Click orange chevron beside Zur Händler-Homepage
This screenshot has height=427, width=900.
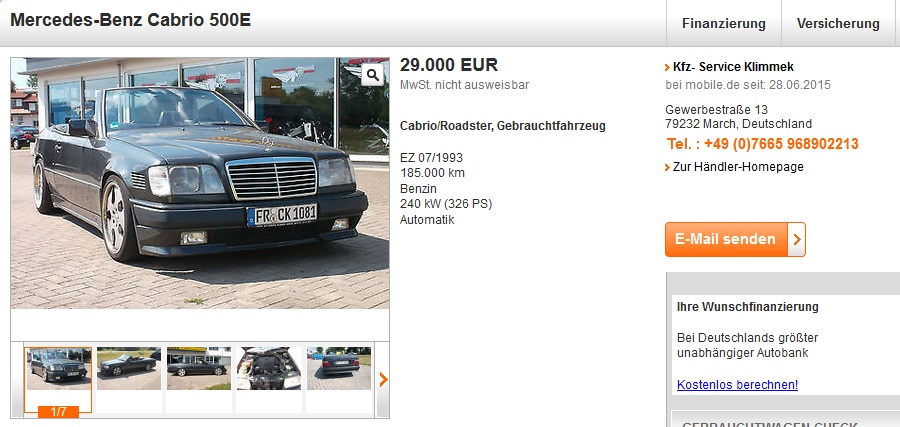point(668,168)
